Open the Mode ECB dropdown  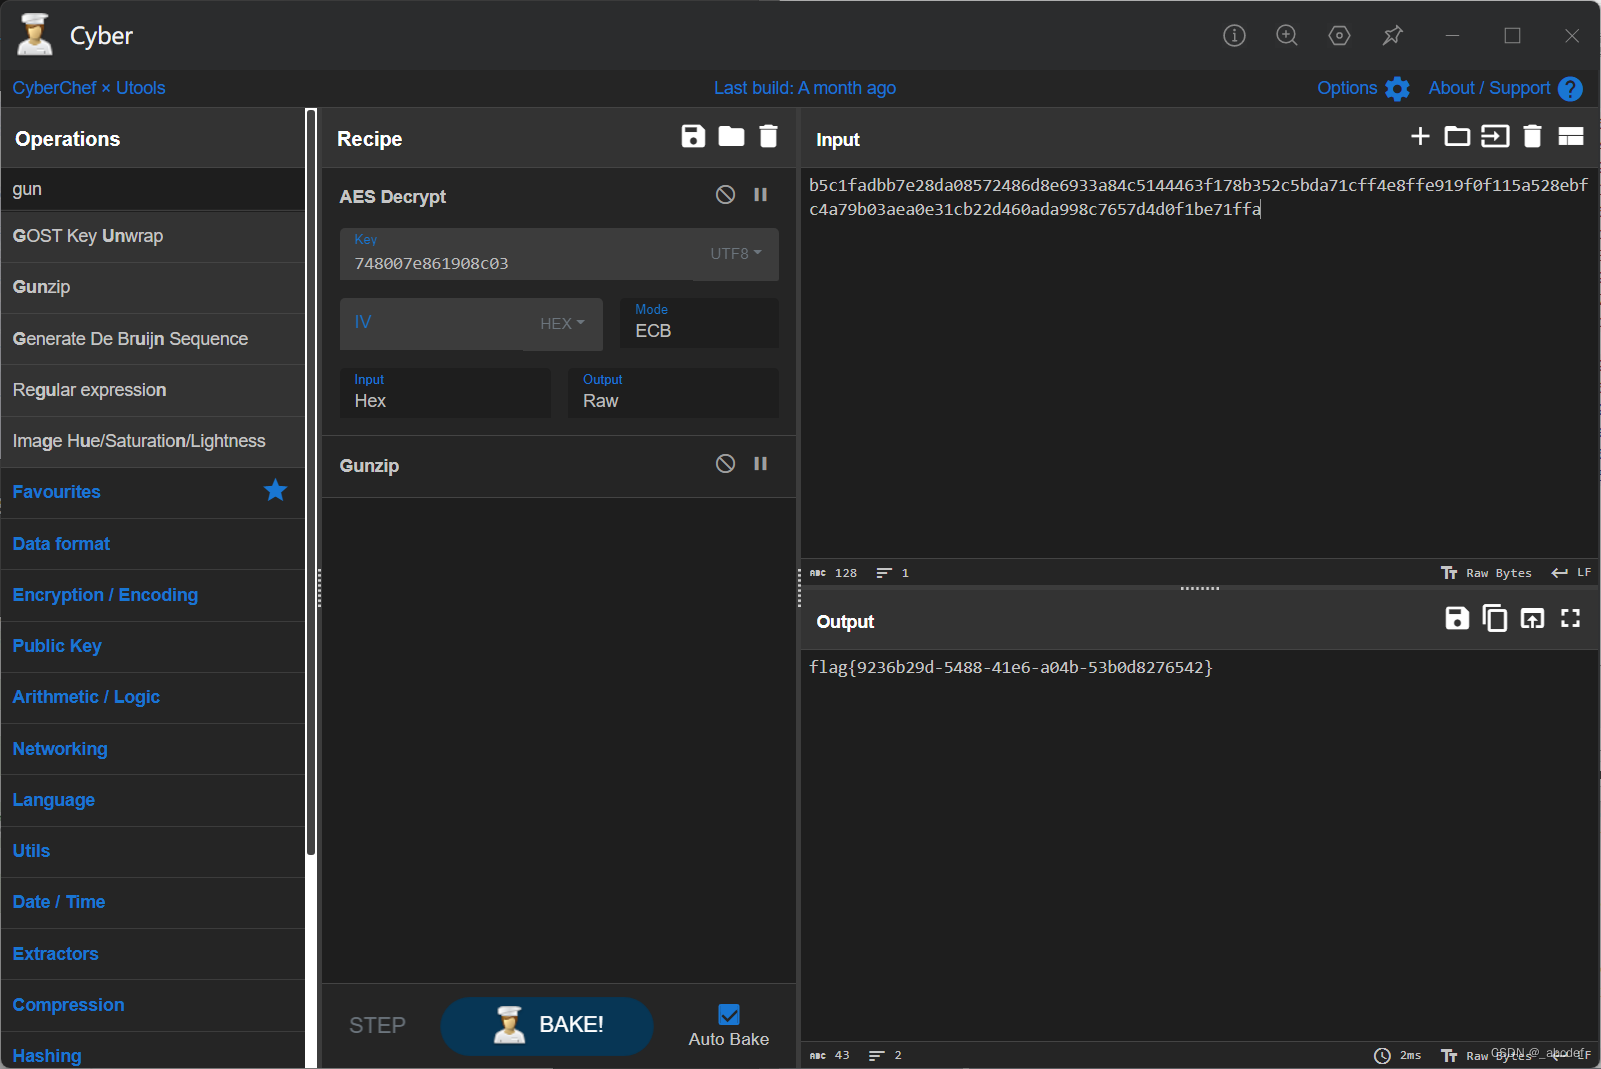(699, 323)
